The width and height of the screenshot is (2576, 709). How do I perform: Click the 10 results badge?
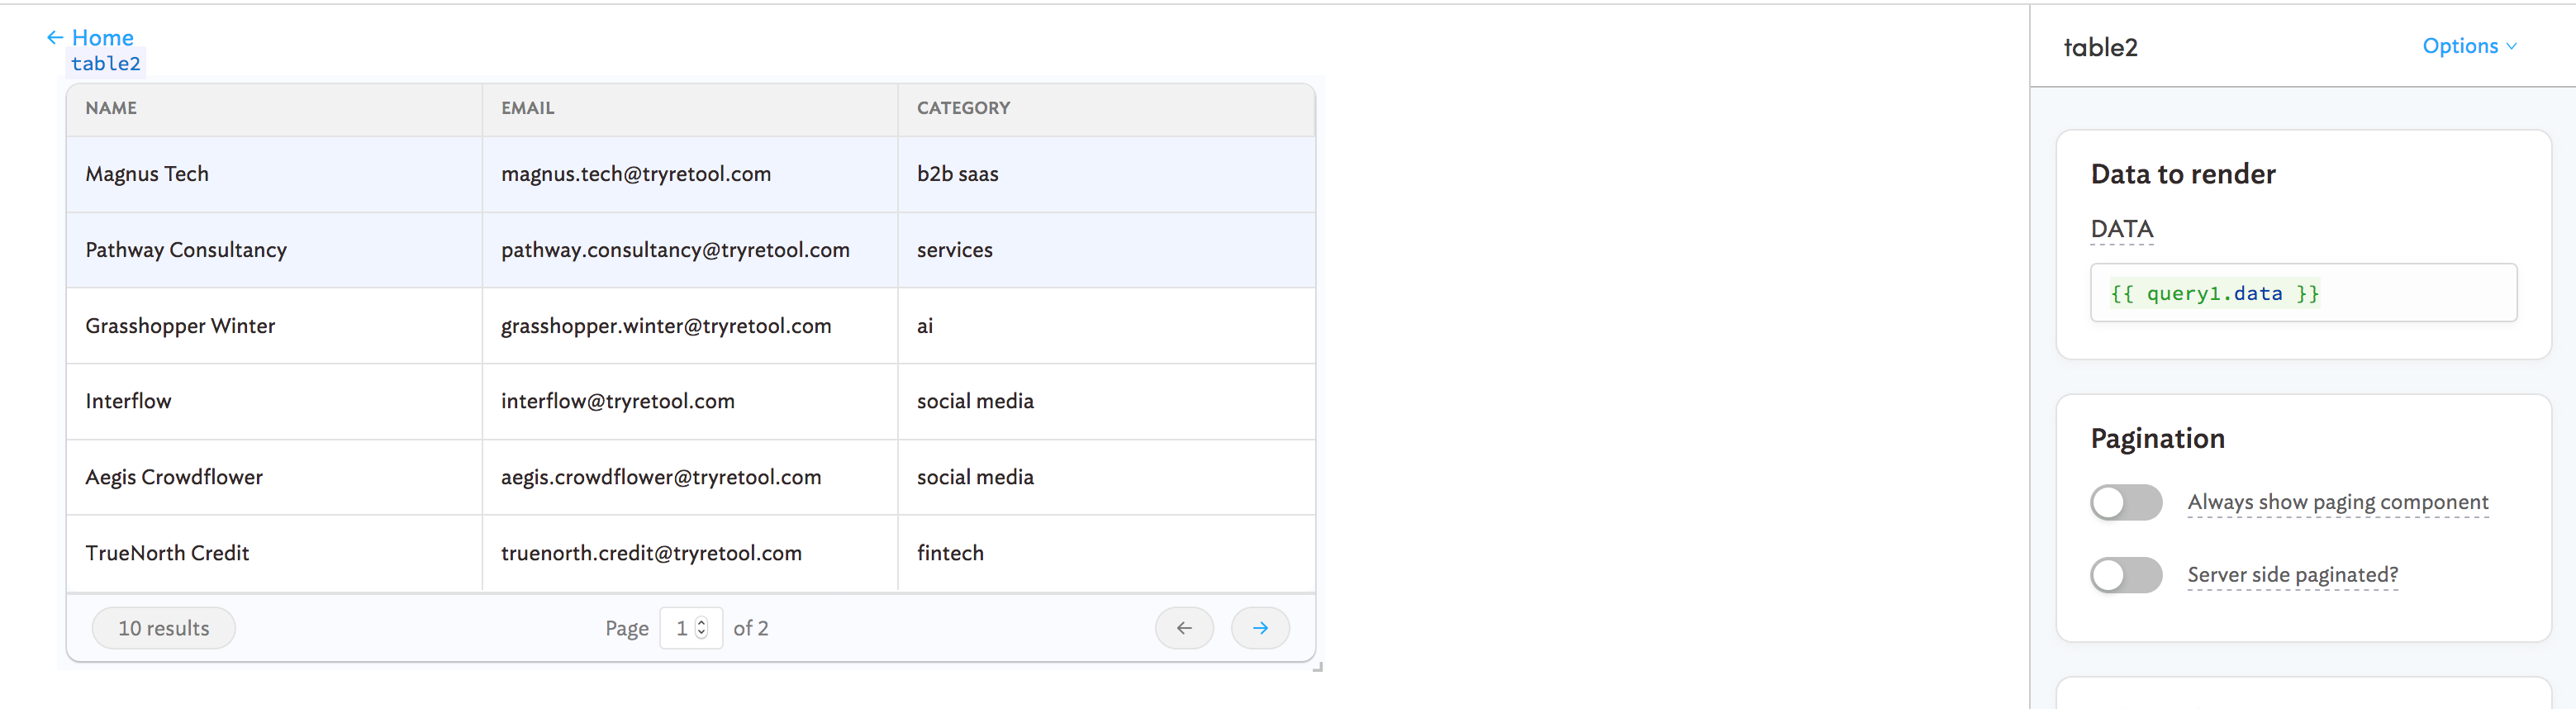point(164,628)
